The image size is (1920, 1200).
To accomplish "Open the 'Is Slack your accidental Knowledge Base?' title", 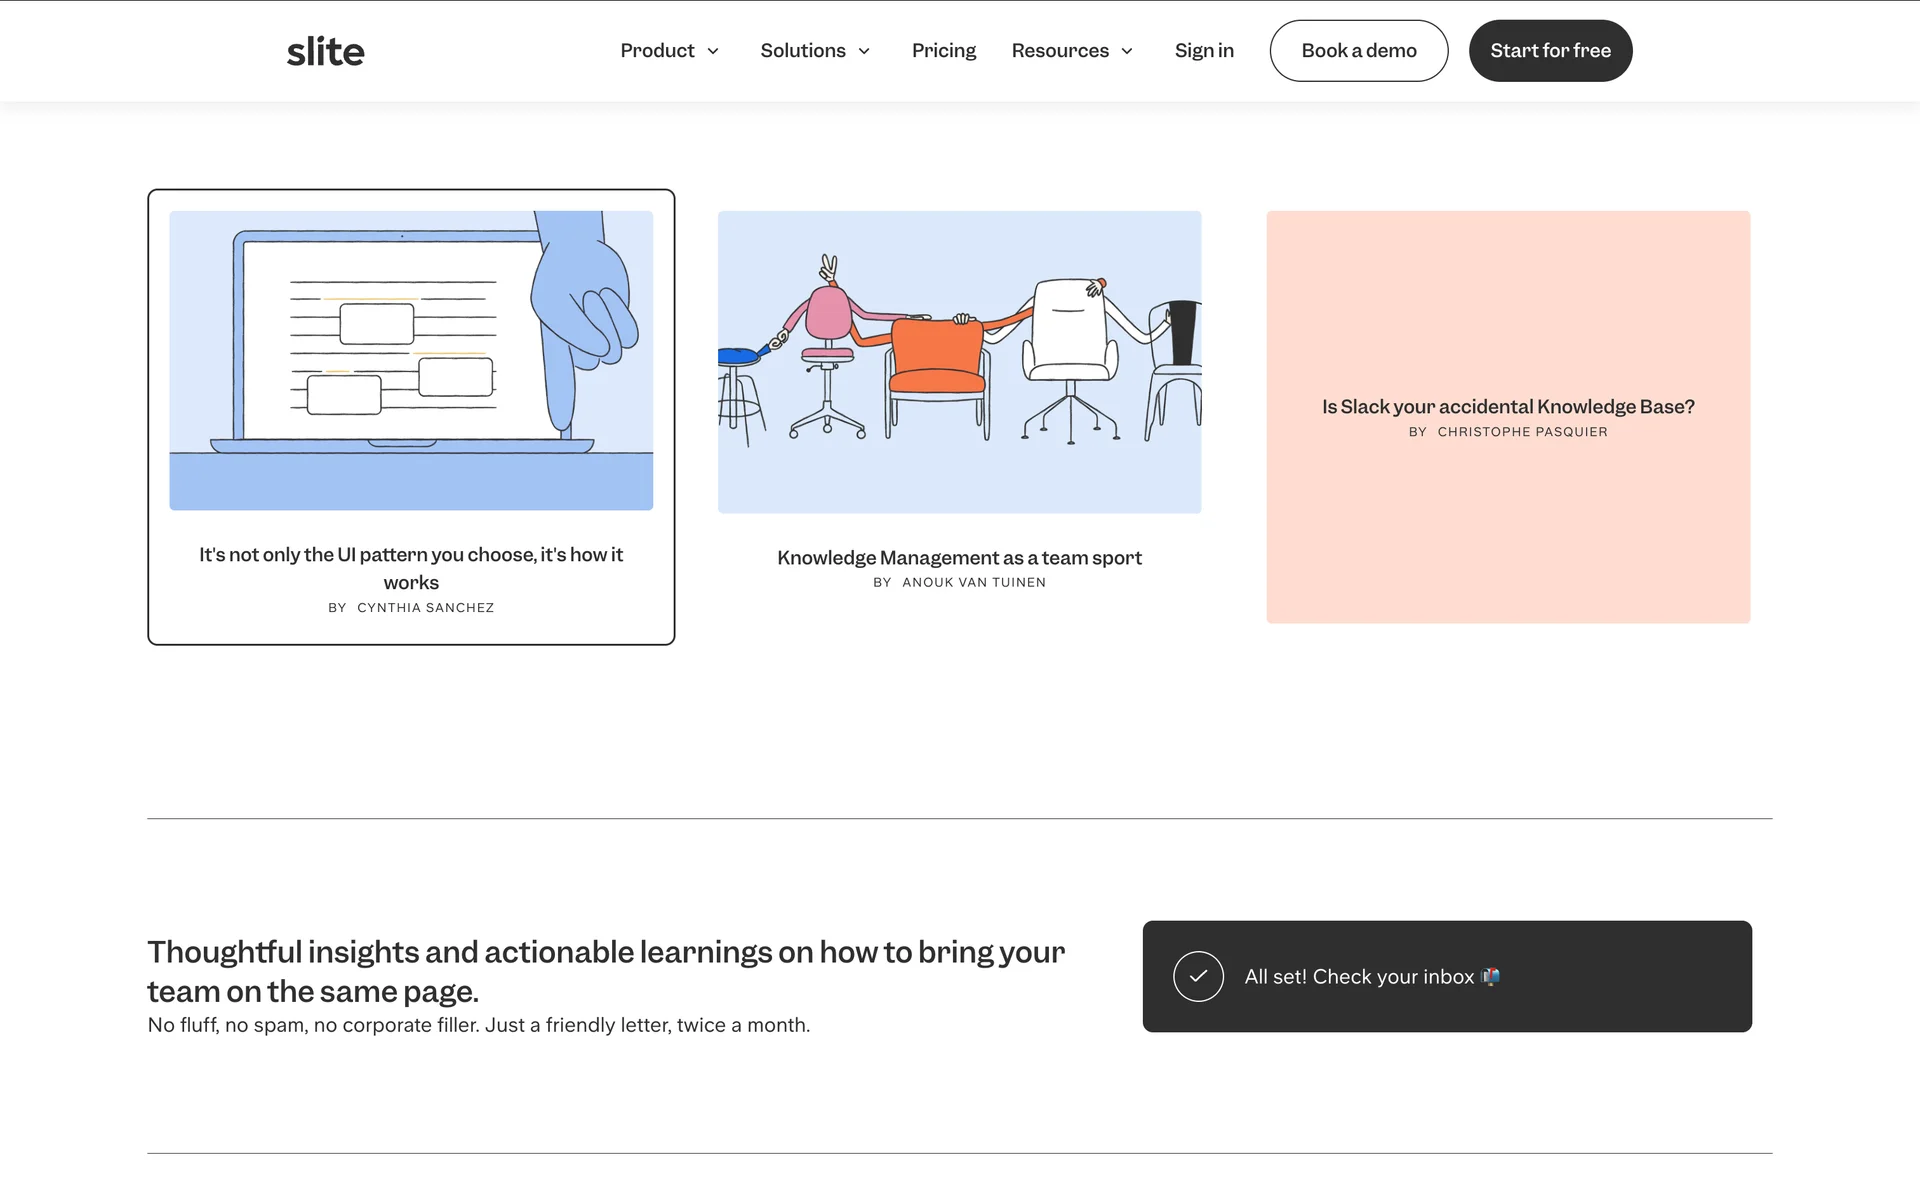I will tap(1508, 407).
